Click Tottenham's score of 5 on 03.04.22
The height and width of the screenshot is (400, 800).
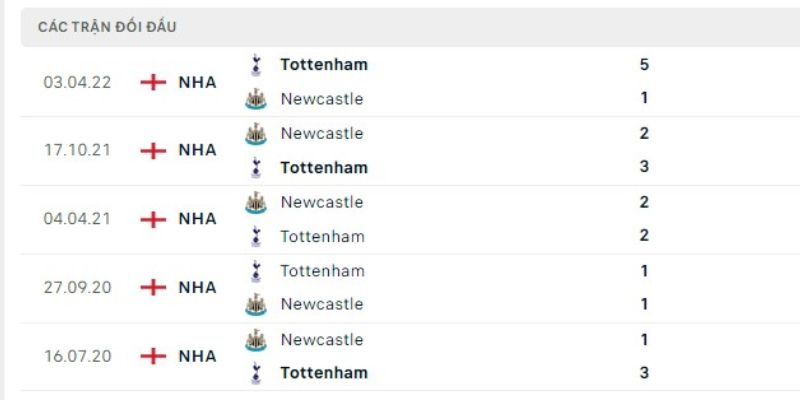(644, 65)
